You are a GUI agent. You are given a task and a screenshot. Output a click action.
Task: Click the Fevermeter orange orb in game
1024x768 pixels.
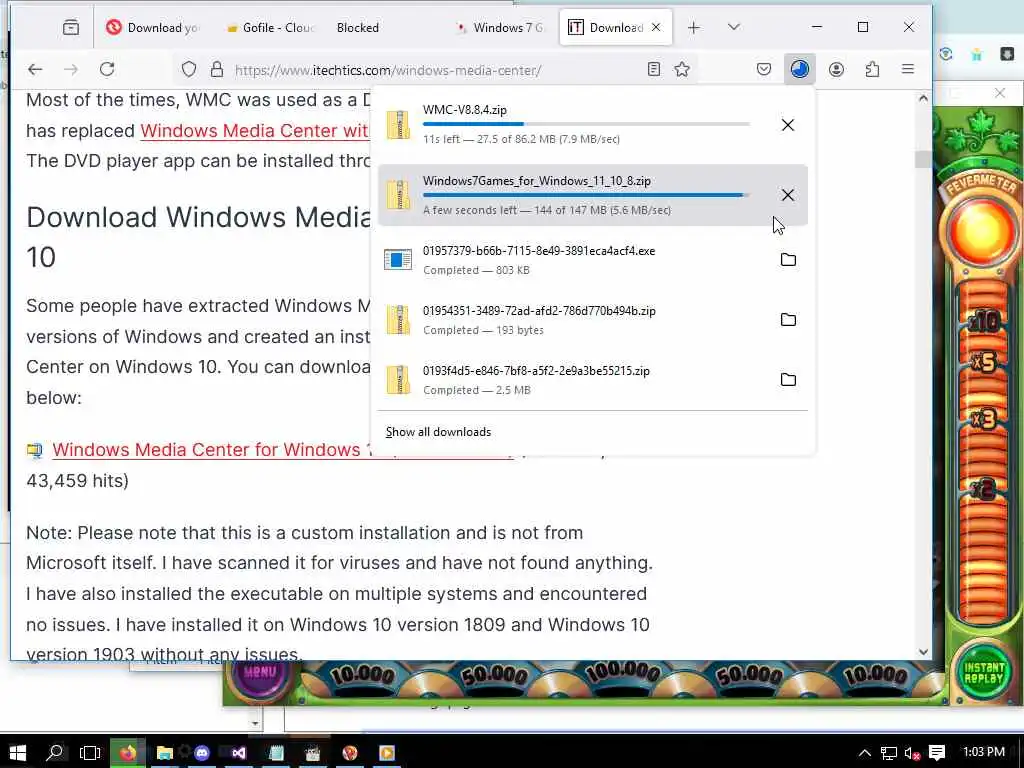point(981,232)
